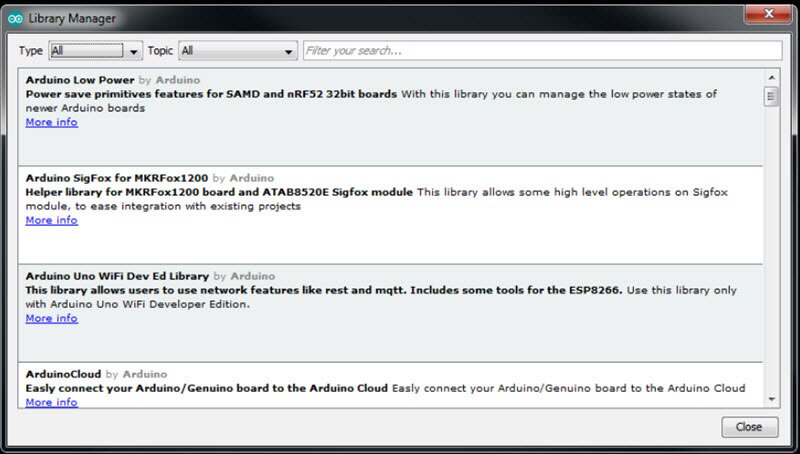Click the 'Filter your search' input field
The height and width of the screenshot is (454, 800).
point(541,50)
